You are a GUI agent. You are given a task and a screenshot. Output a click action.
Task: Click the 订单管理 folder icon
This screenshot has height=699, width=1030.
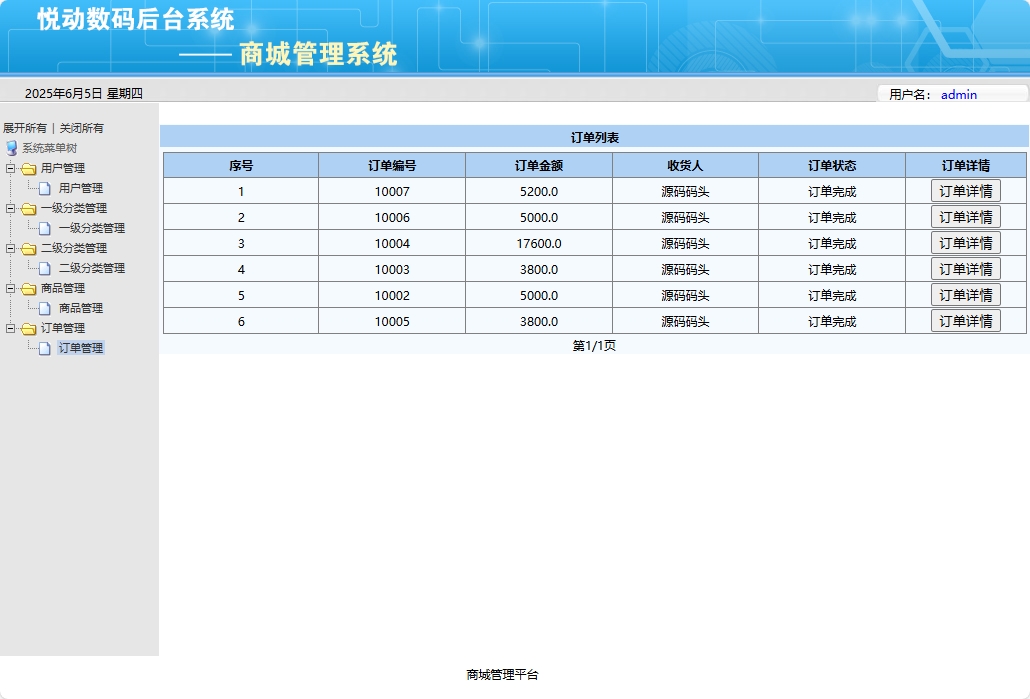pos(28,328)
